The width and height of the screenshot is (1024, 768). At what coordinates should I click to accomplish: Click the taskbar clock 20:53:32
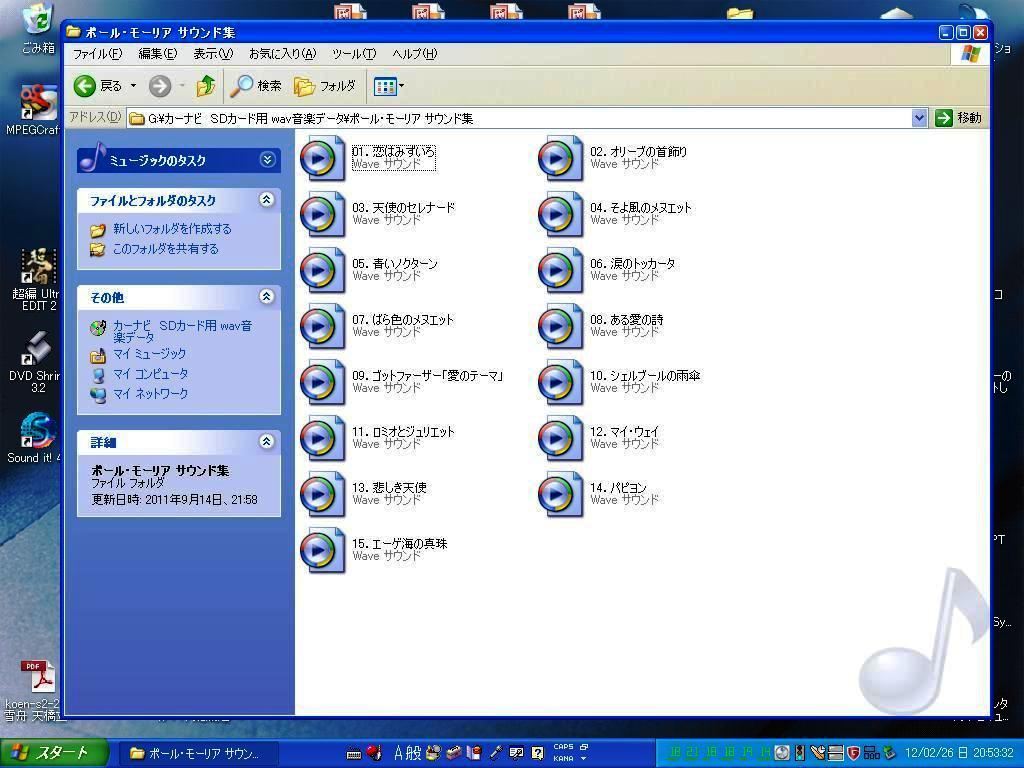click(993, 753)
